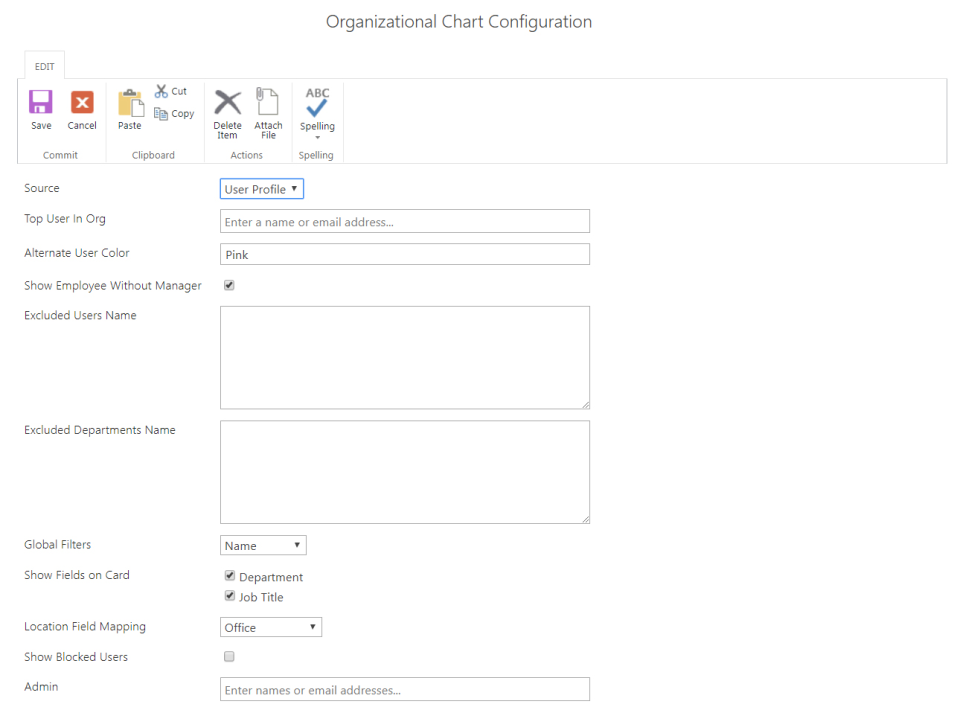960x710 pixels.
Task: Open the Source dropdown showing User Profile
Action: click(x=261, y=188)
